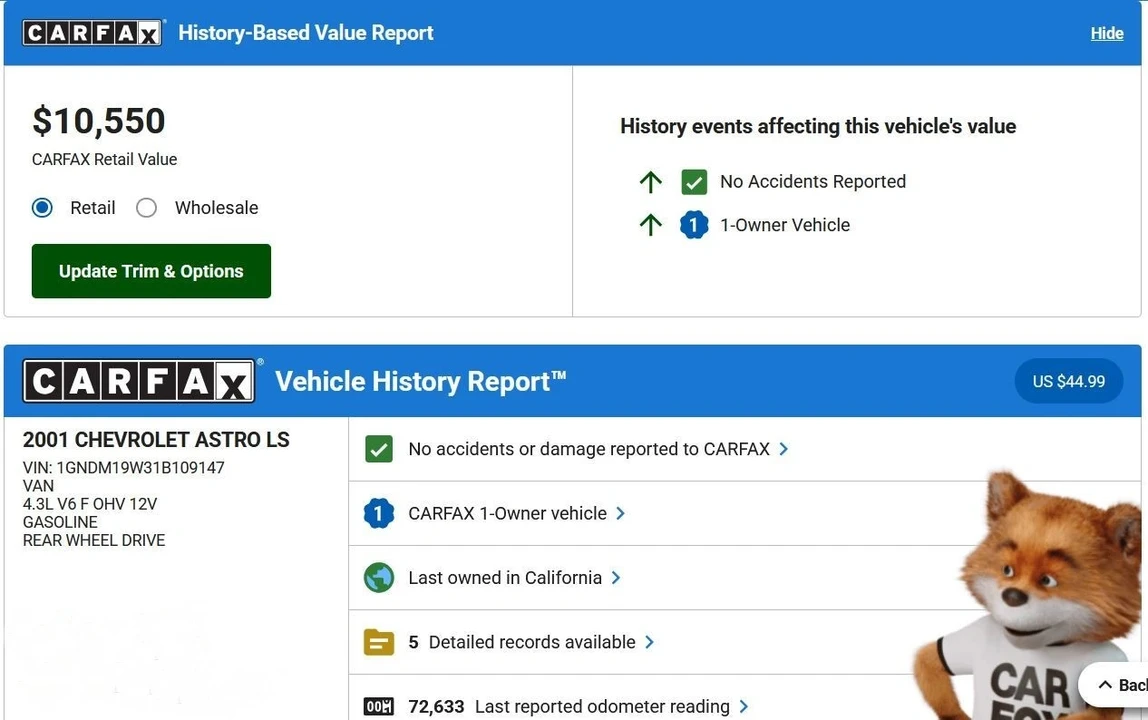Click the 1-Owner Vehicle label in history events
The height and width of the screenshot is (720, 1148).
point(785,225)
